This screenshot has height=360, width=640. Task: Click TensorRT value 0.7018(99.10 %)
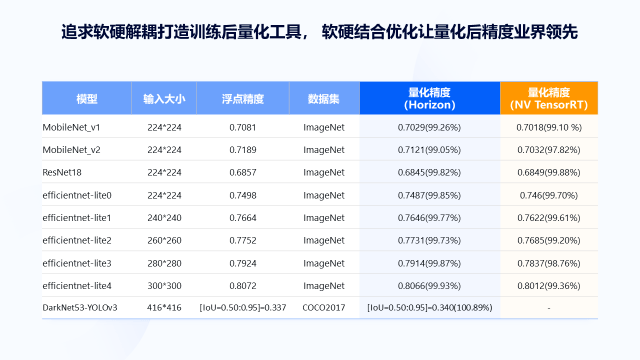click(549, 127)
